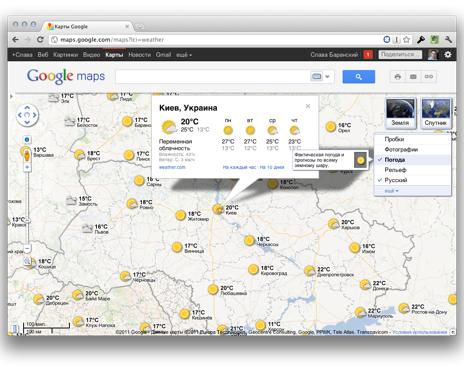464x371 pixels.
Task: Expand the left side panel arrow
Action: click(11, 97)
